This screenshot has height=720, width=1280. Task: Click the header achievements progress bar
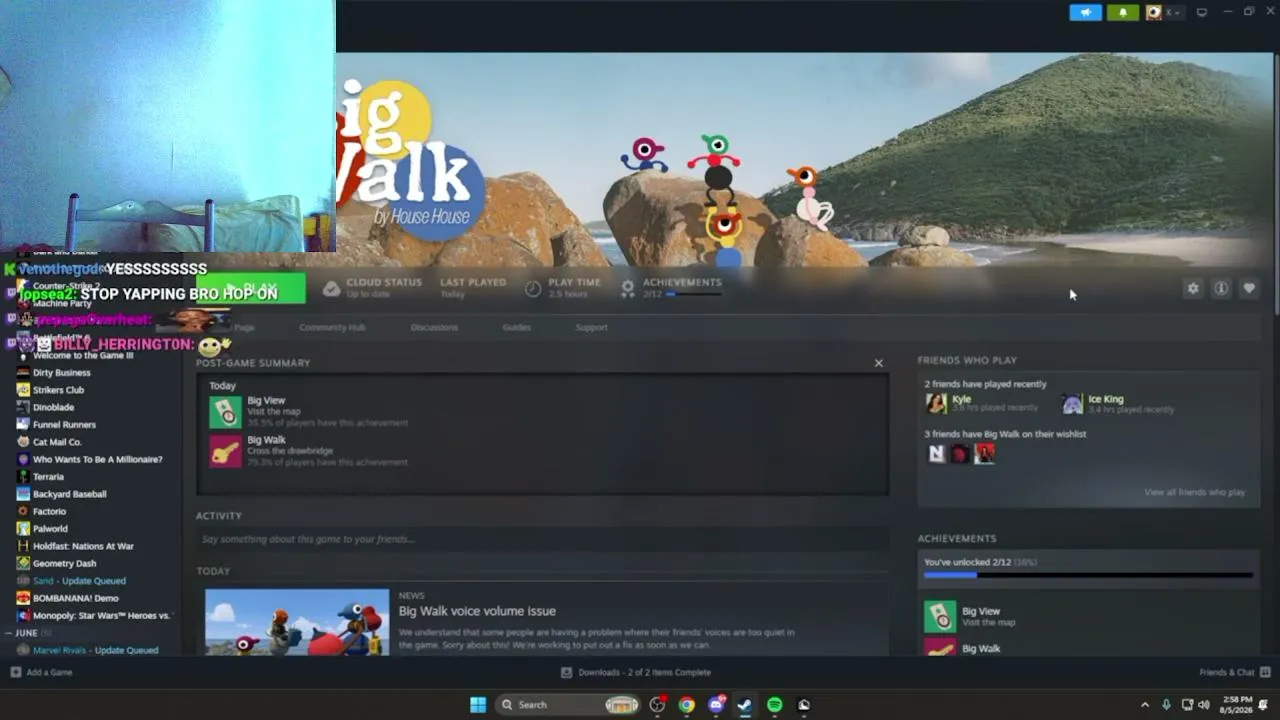pyautogui.click(x=693, y=294)
